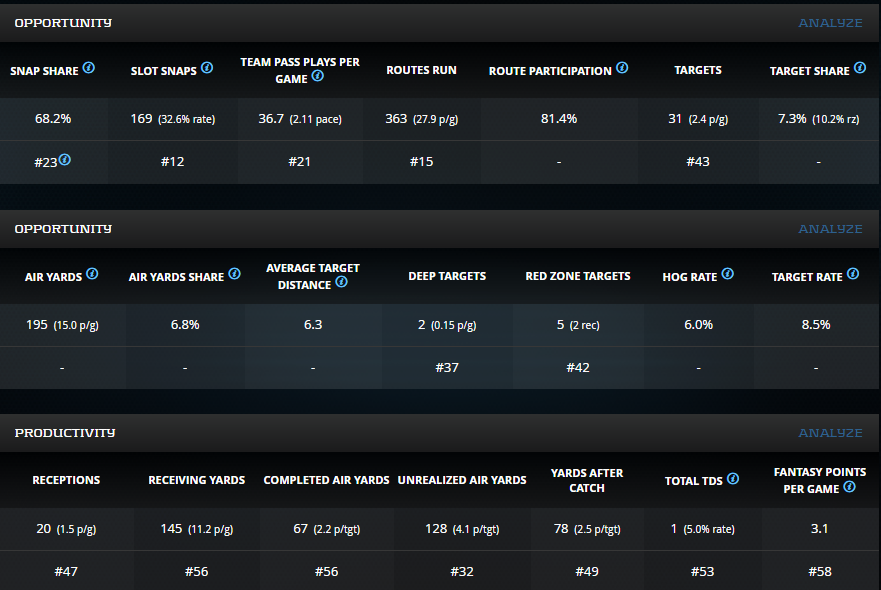
Task: Click the Routes Run column header
Action: click(x=421, y=70)
